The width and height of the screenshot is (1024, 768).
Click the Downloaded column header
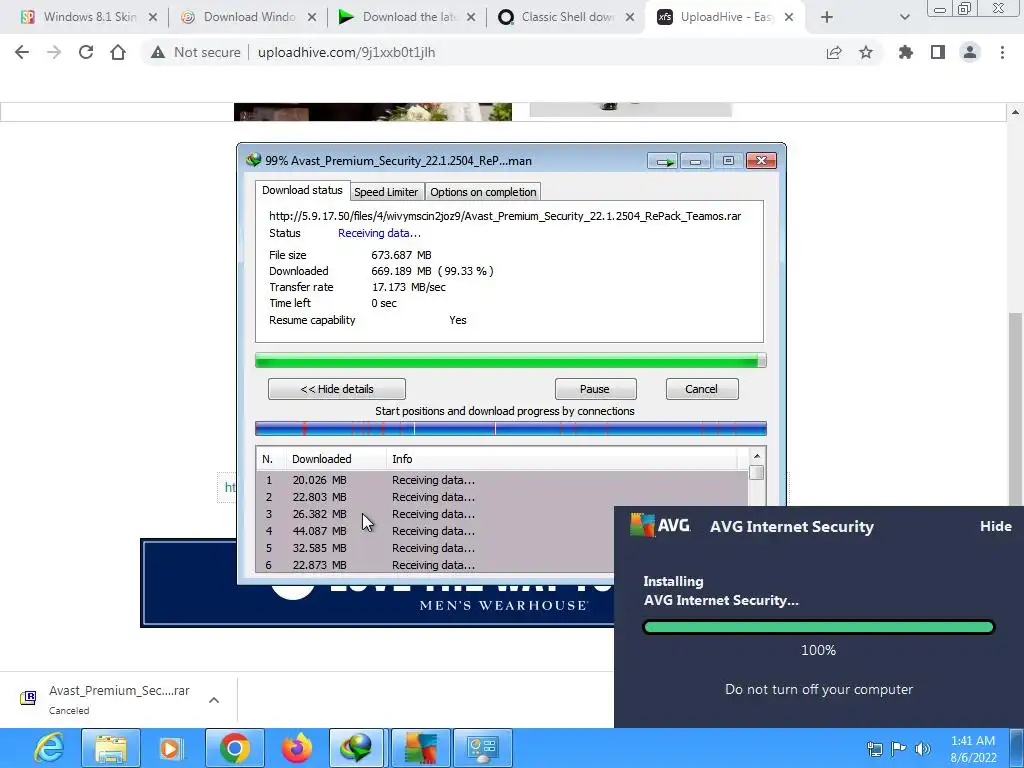(336, 459)
